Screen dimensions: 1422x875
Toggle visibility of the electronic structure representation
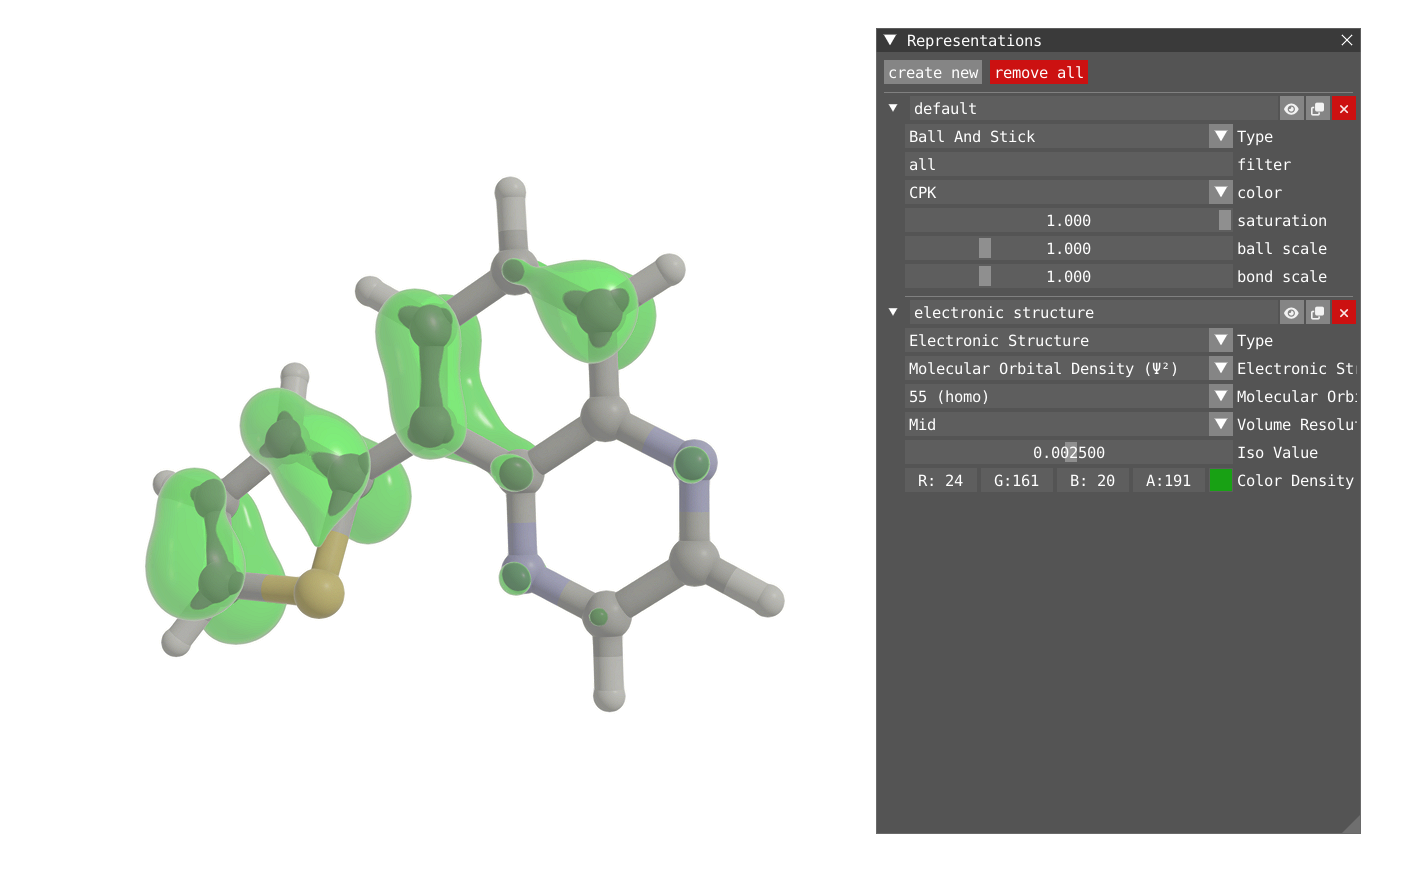coord(1291,312)
